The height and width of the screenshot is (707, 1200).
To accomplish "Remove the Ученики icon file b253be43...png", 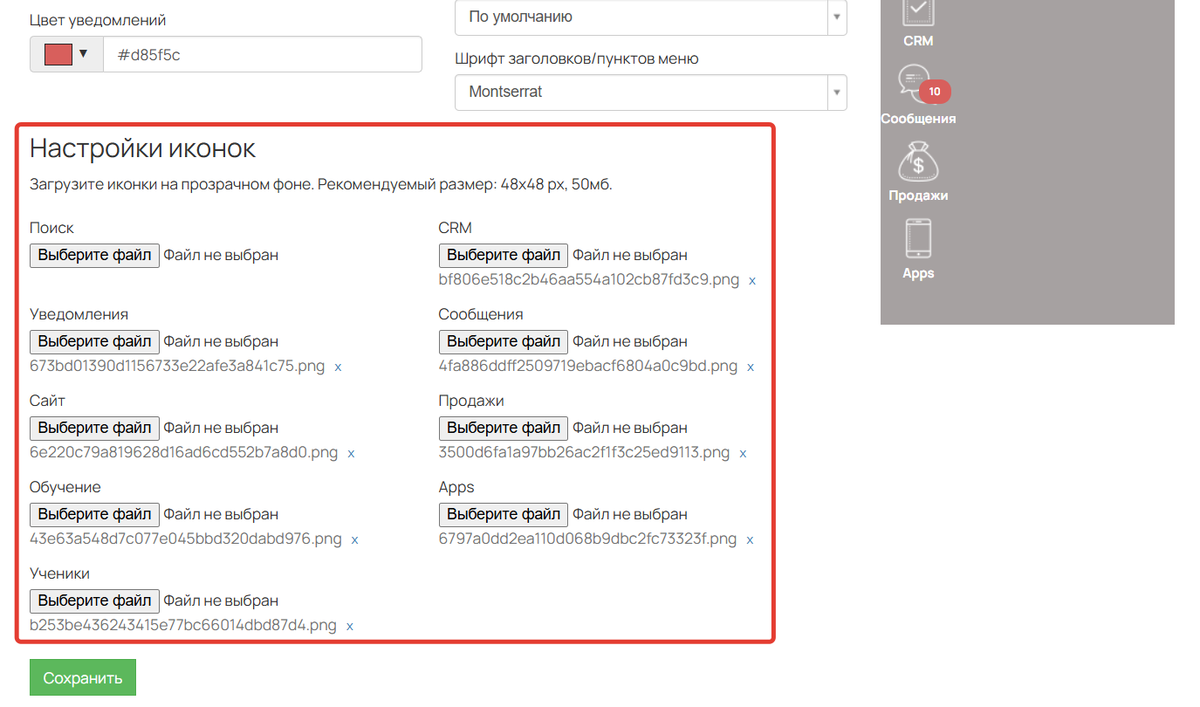I will 350,627.
